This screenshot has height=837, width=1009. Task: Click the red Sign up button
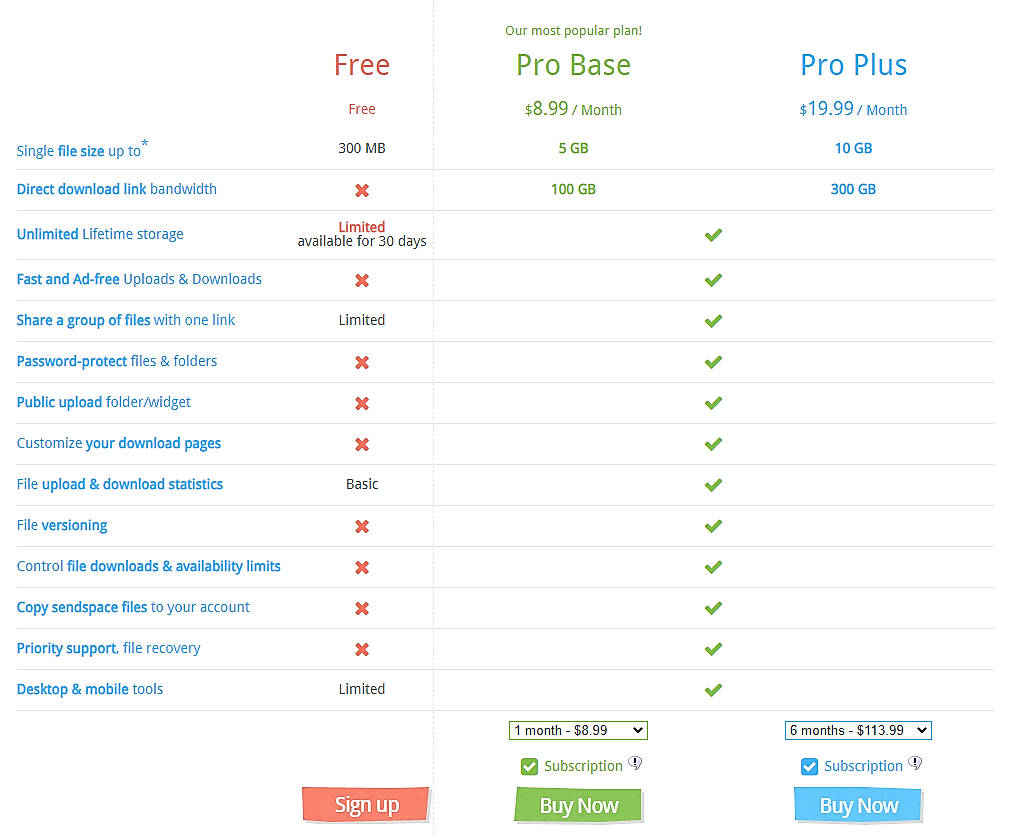(x=365, y=804)
